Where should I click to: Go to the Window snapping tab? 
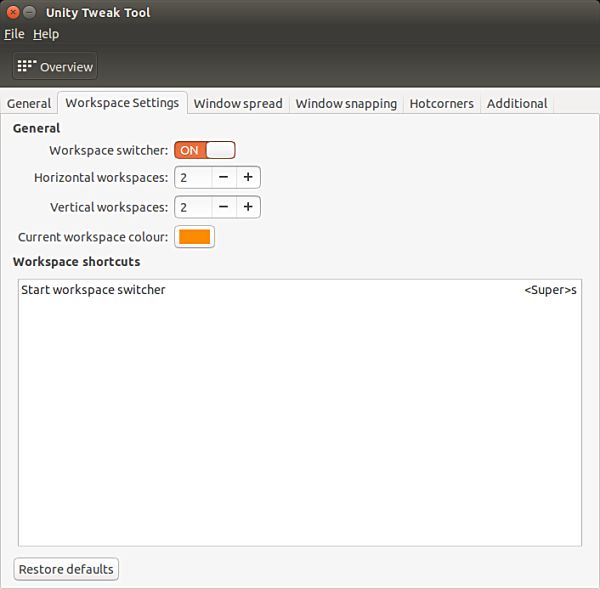[346, 103]
